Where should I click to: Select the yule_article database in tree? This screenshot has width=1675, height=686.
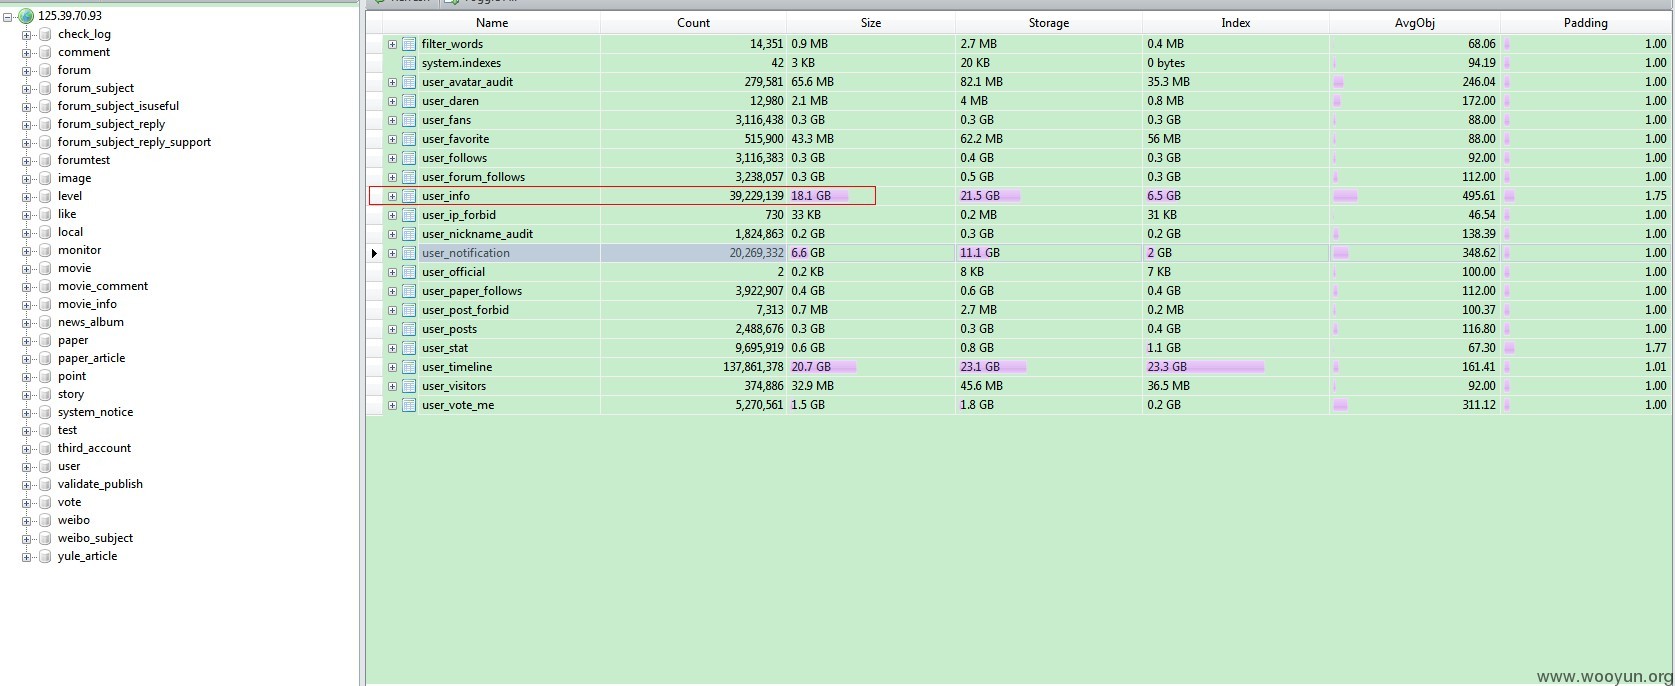pyautogui.click(x=87, y=556)
